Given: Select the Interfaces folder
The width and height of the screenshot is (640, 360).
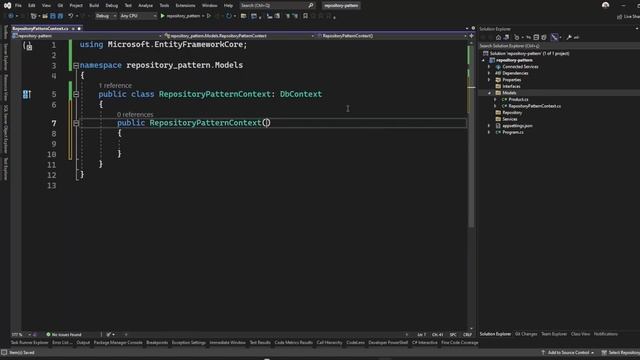Looking at the screenshot, I should (511, 86).
